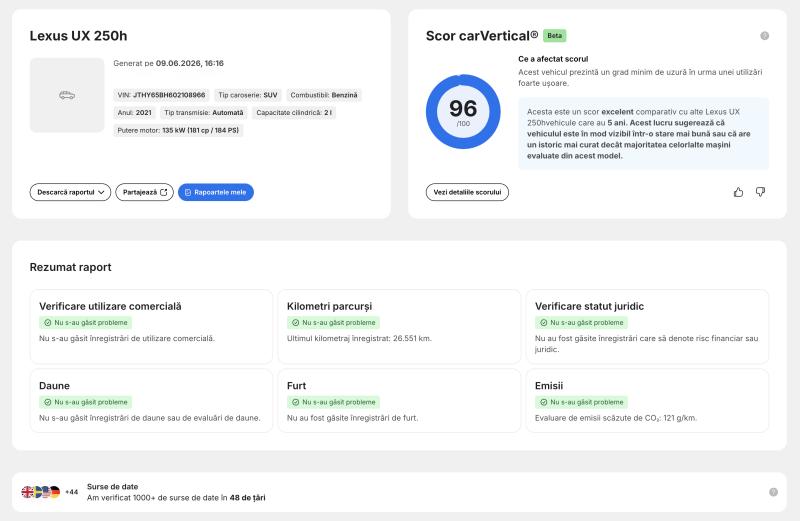The height and width of the screenshot is (521, 800).
Task: Click the Putere motor chip
Action: (178, 131)
